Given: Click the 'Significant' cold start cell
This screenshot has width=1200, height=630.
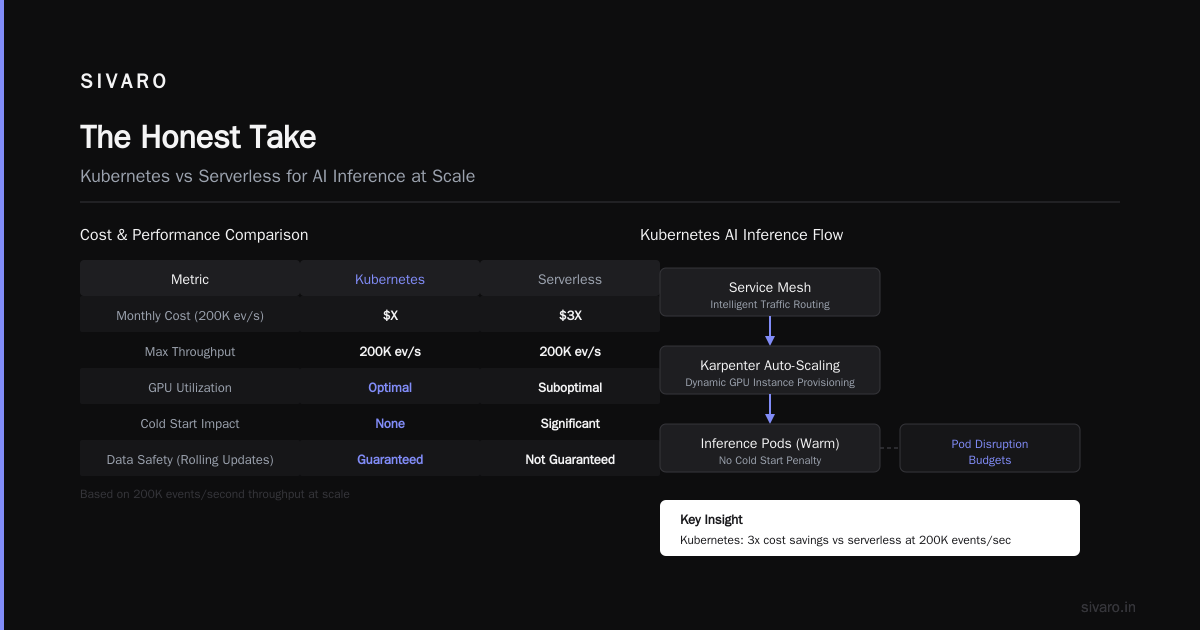Looking at the screenshot, I should pyautogui.click(x=570, y=424).
